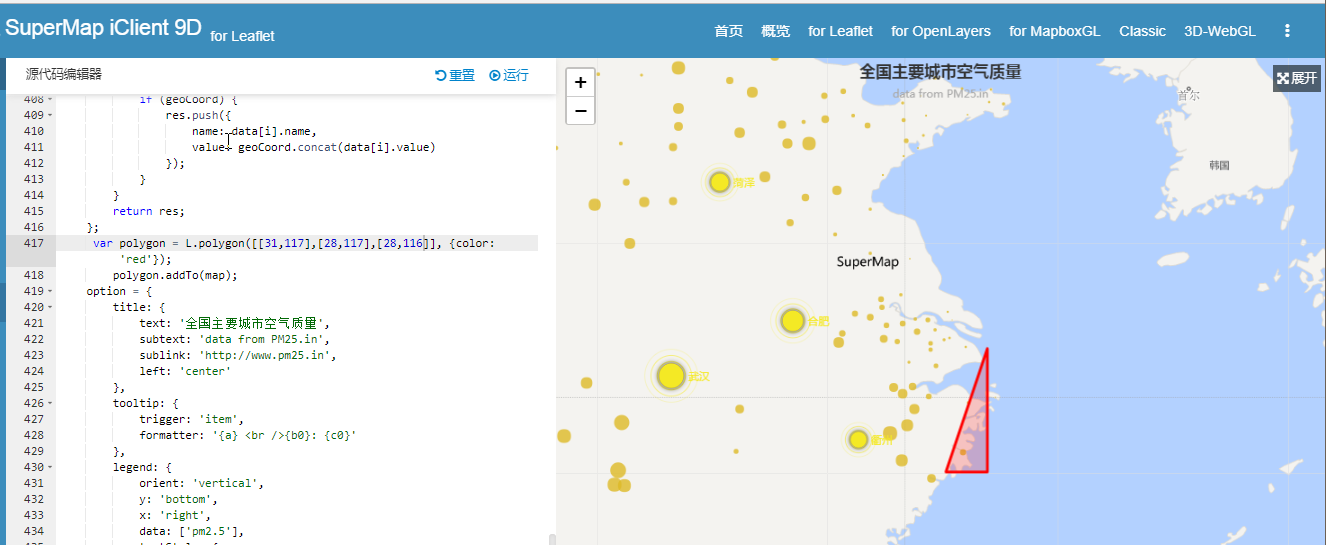Viewport: 1326px width, 545px height.
Task: Open the header kebab menu
Action: [1287, 31]
